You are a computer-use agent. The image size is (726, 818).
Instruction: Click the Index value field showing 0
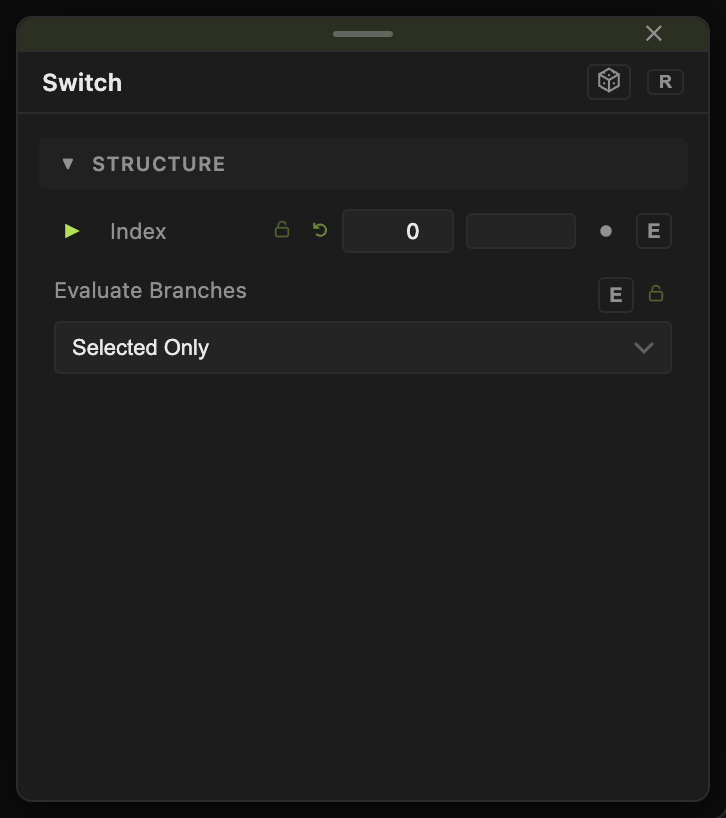[397, 231]
